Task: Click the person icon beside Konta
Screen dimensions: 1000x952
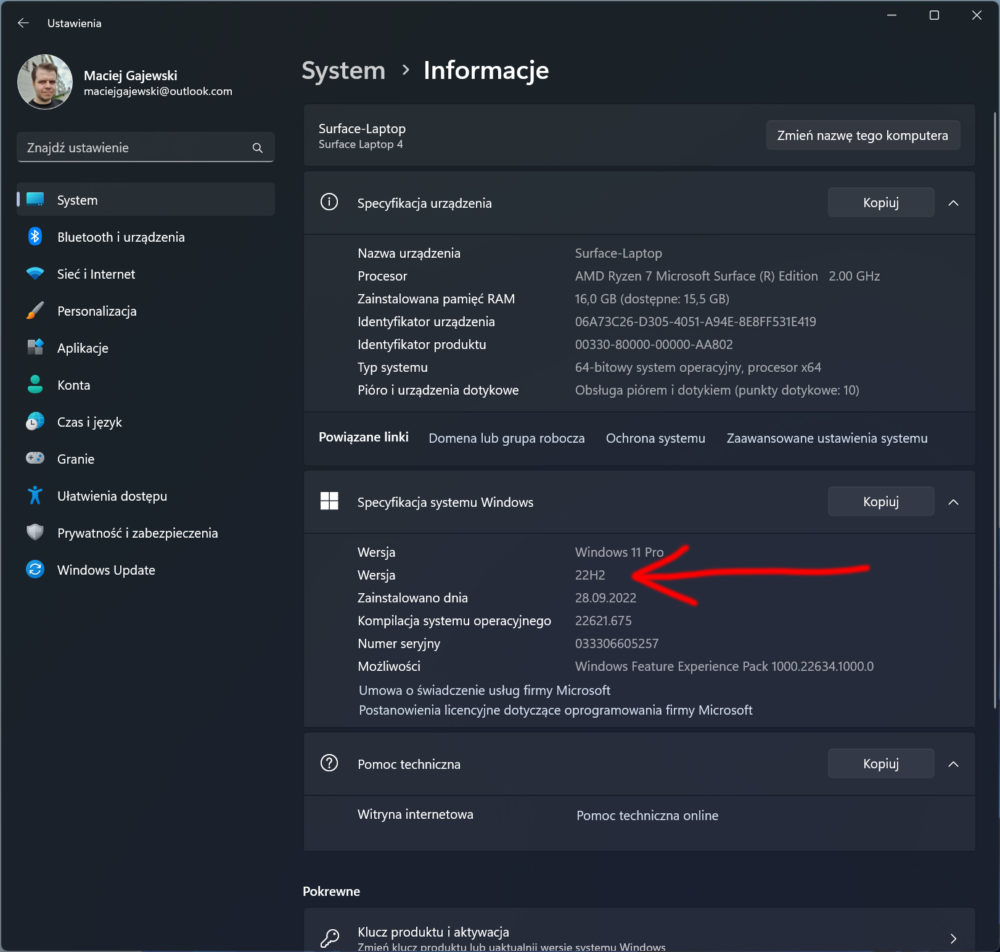Action: (35, 384)
